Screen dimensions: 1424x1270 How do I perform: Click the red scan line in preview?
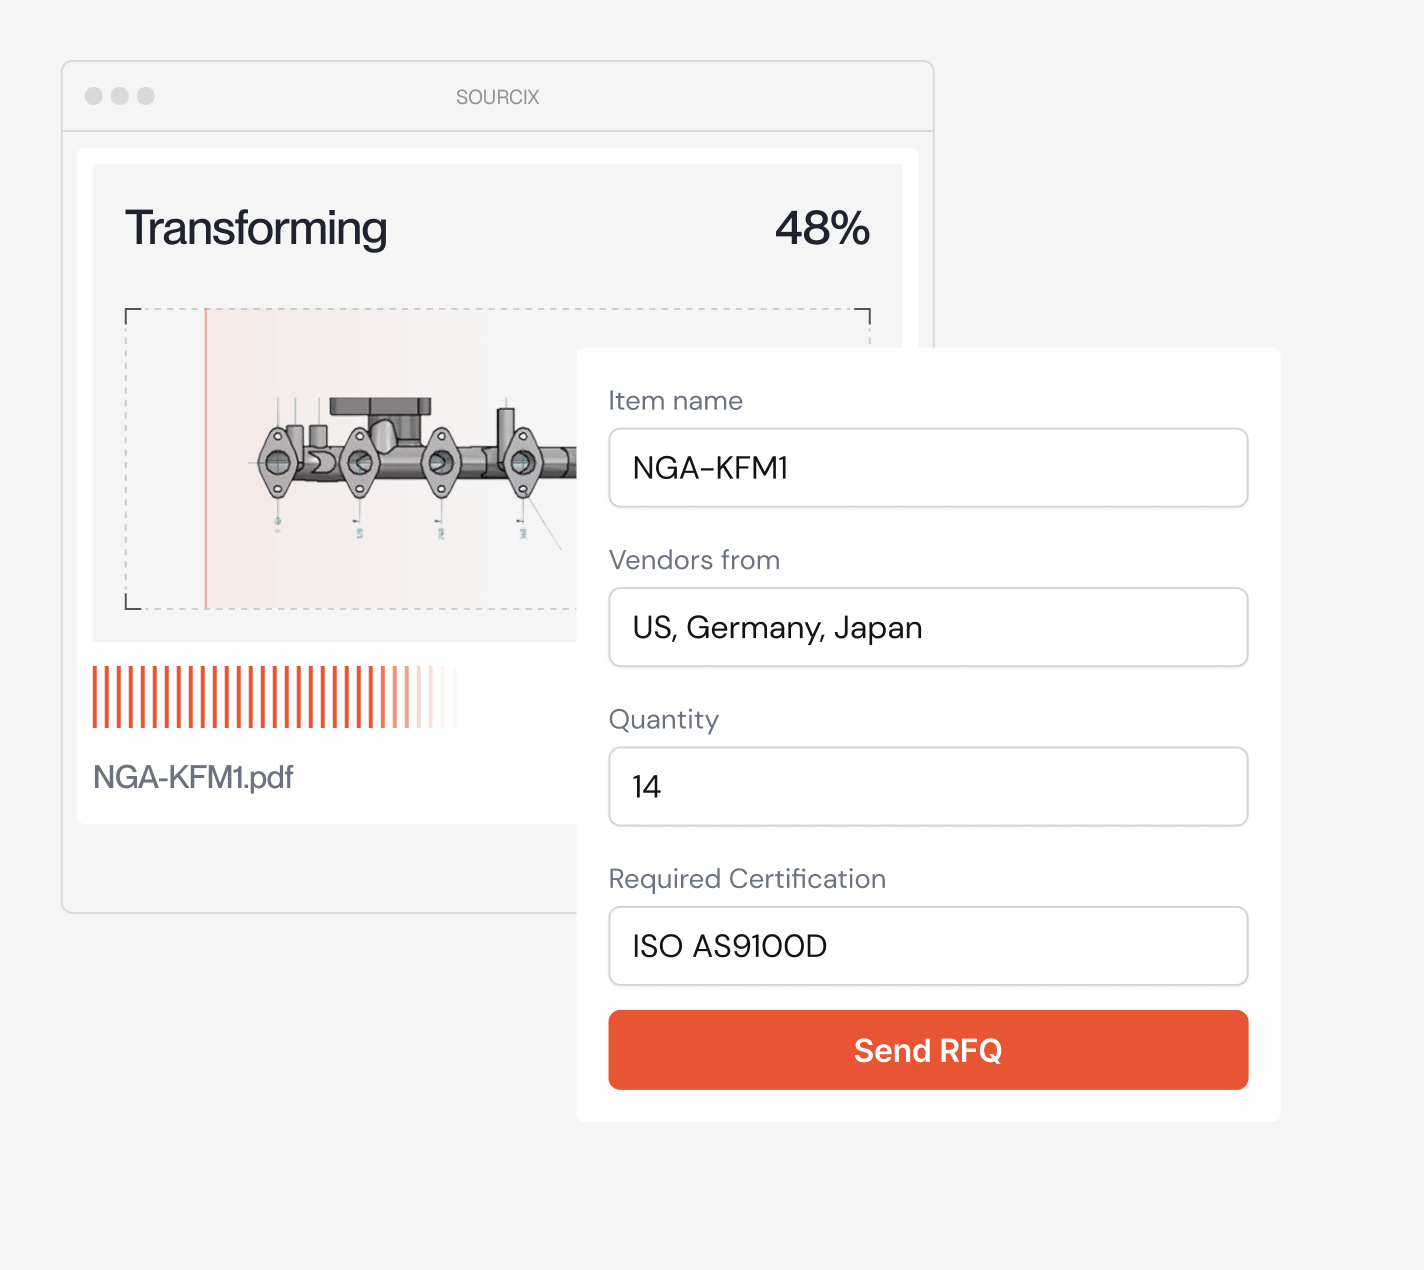tap(206, 459)
